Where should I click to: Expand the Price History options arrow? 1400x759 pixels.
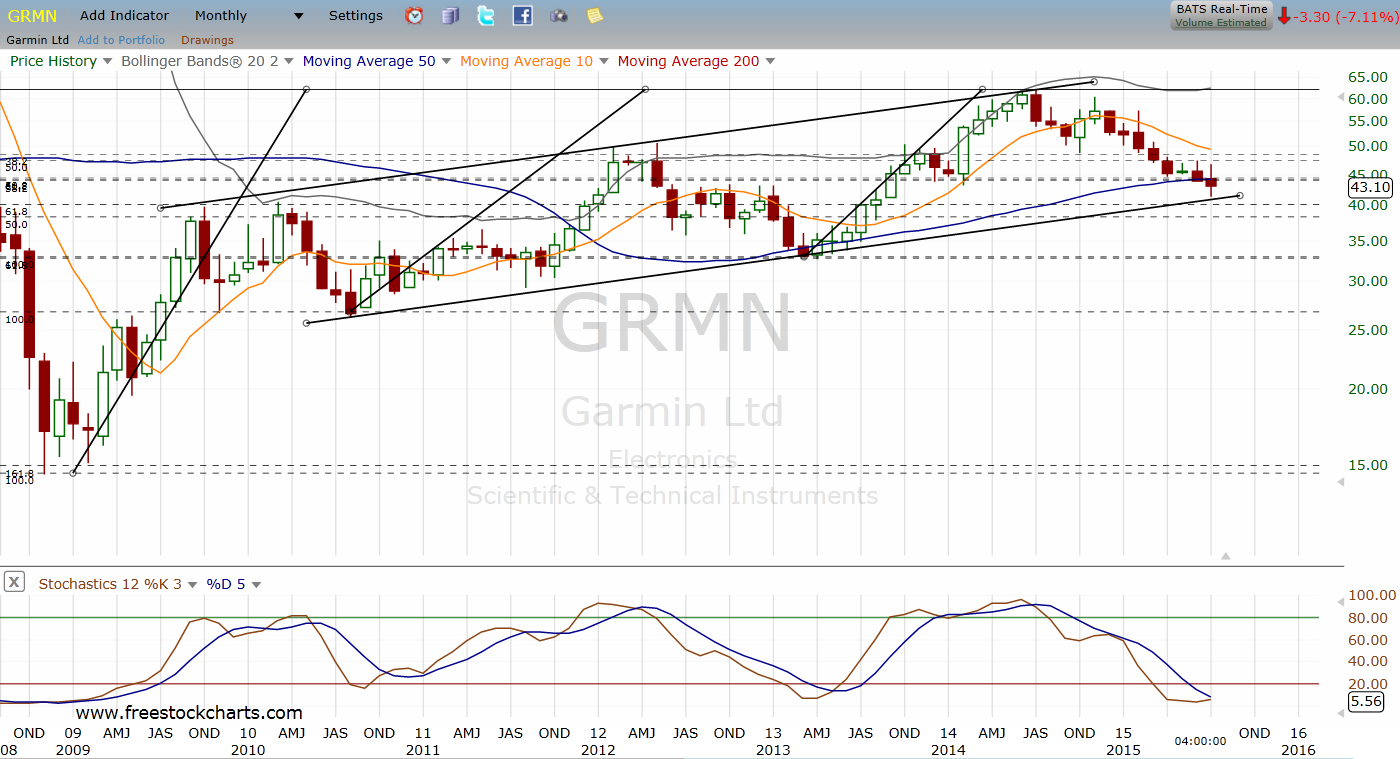(108, 62)
